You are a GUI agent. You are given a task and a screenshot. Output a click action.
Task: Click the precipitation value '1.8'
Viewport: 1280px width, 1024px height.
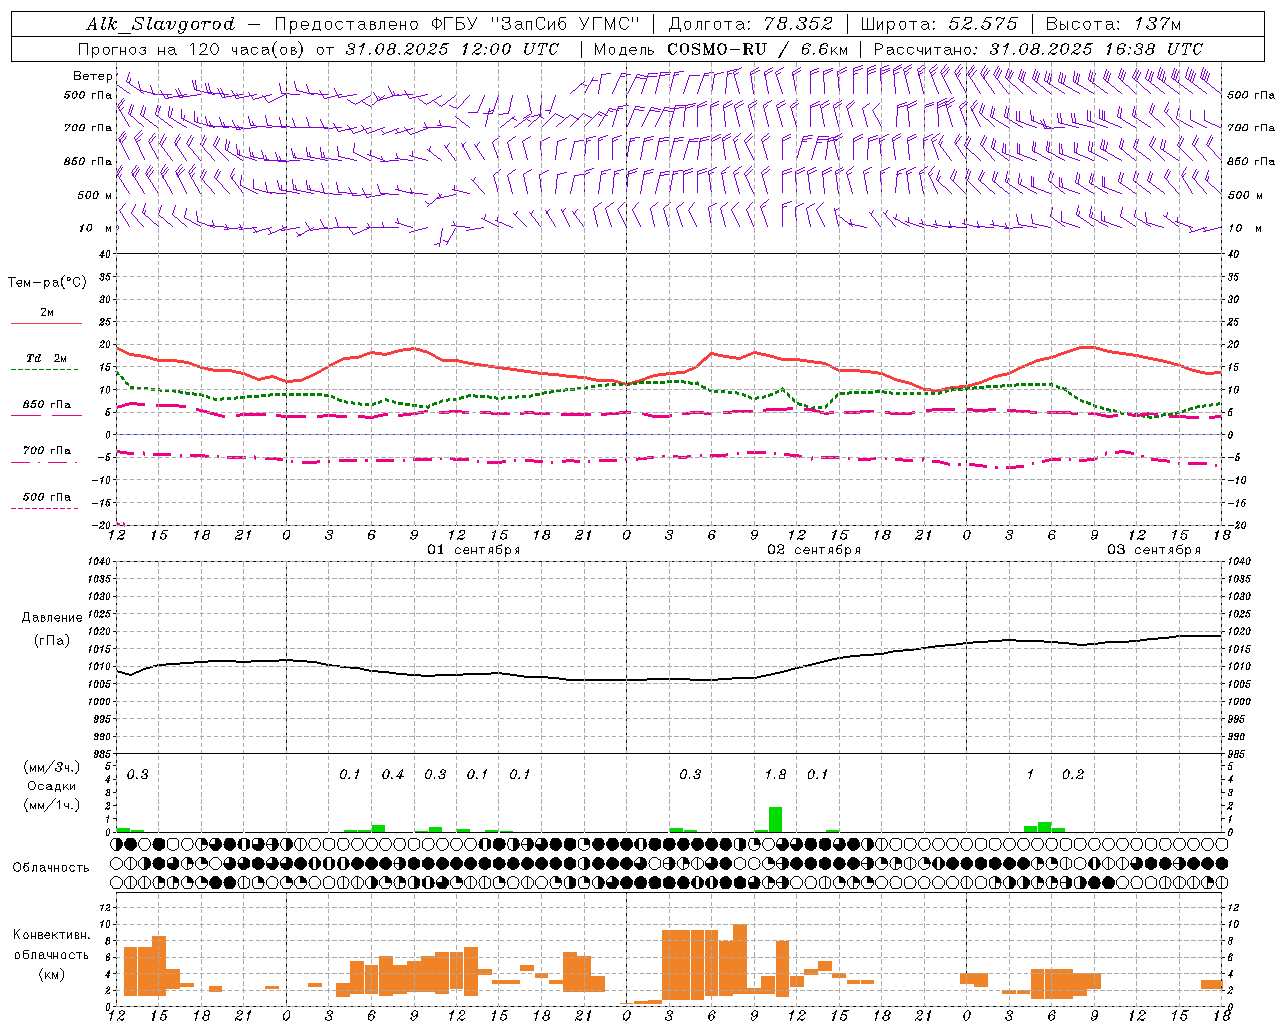click(775, 774)
